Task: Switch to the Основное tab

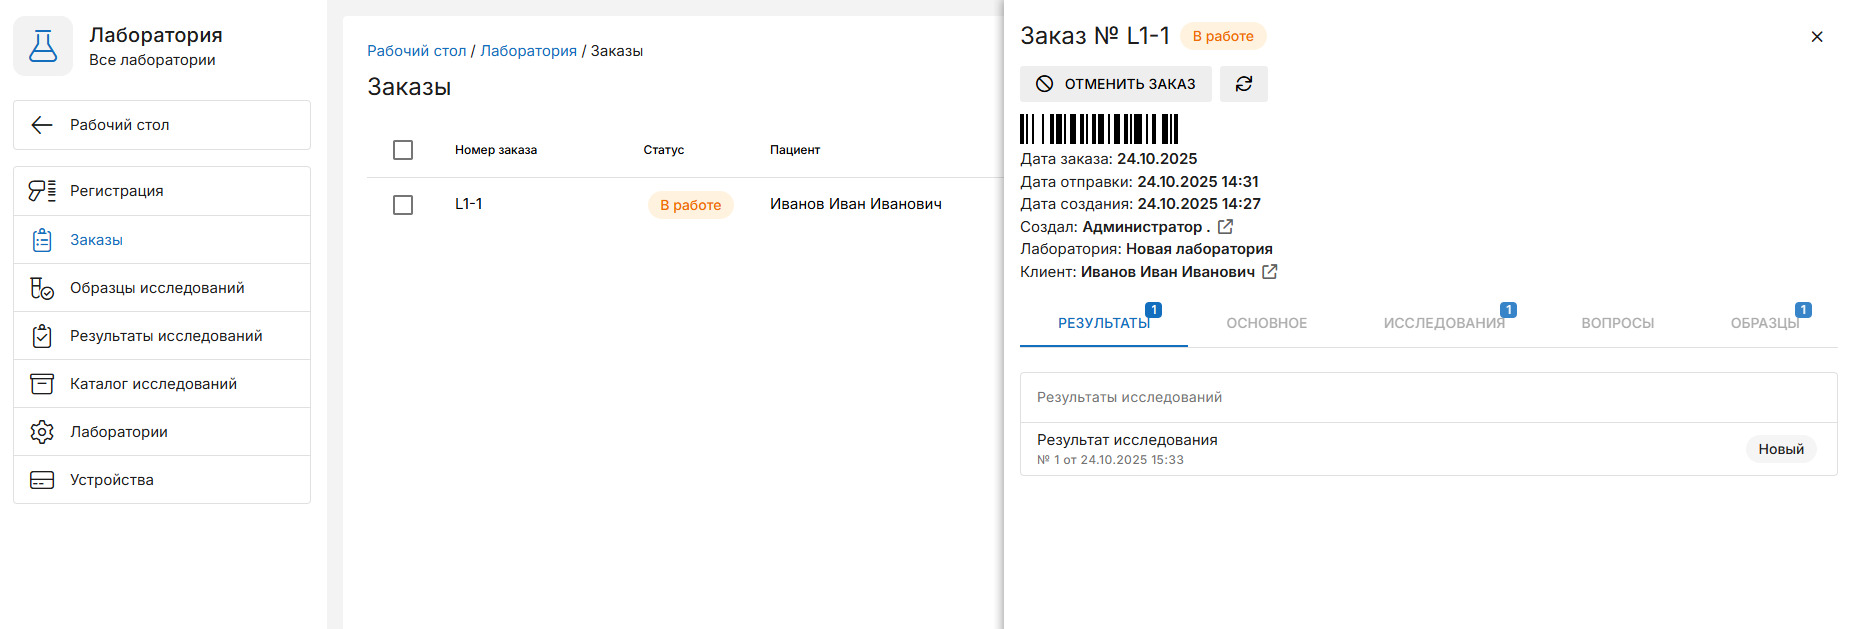Action: tap(1266, 323)
